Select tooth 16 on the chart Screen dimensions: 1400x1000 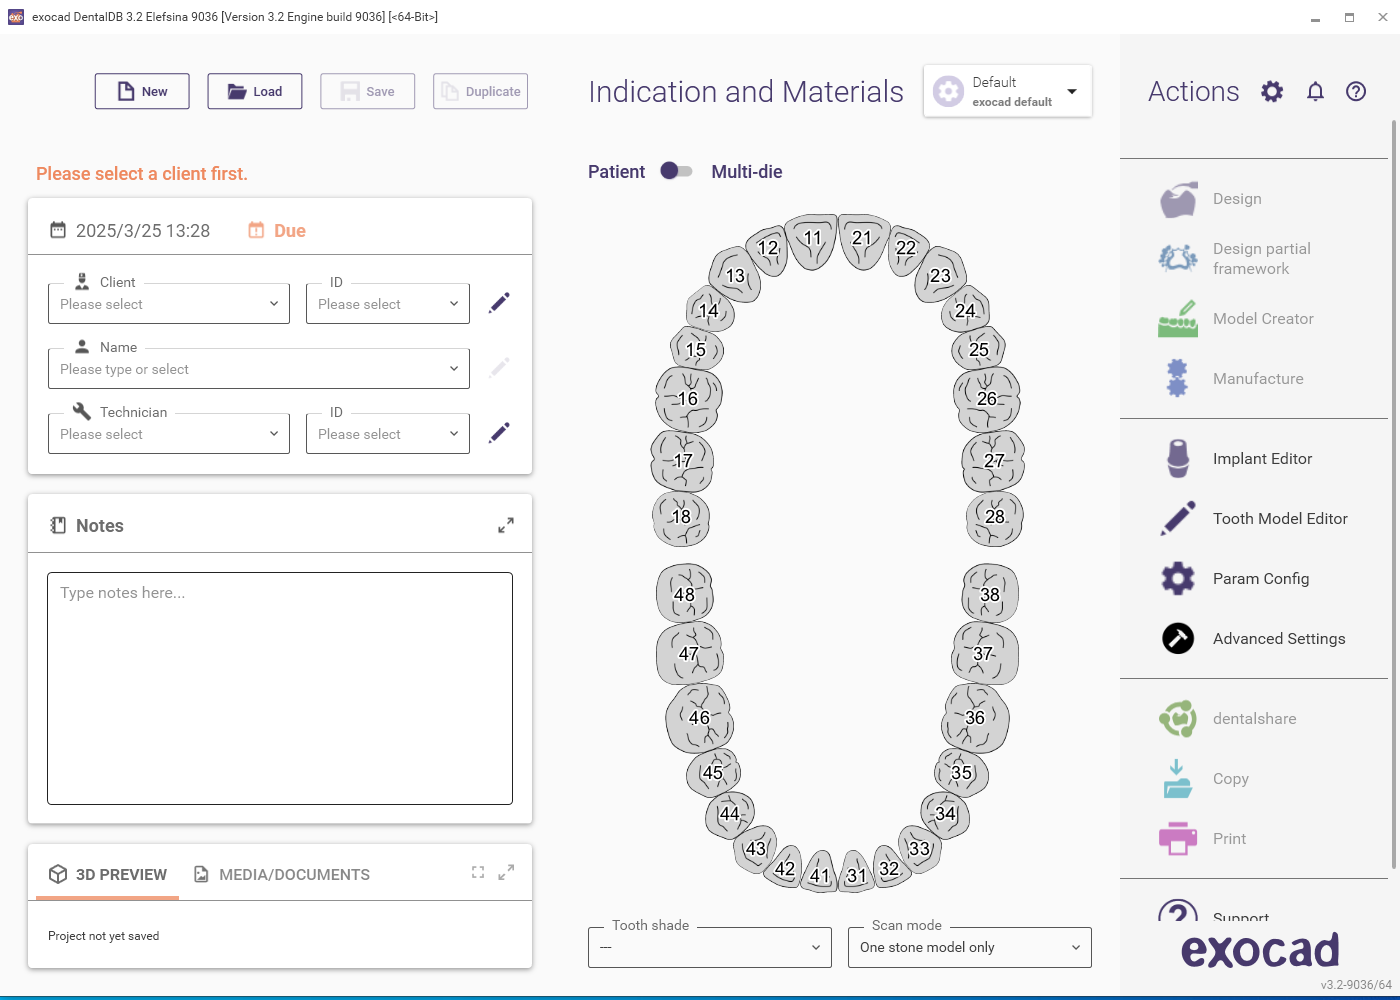[x=688, y=398]
